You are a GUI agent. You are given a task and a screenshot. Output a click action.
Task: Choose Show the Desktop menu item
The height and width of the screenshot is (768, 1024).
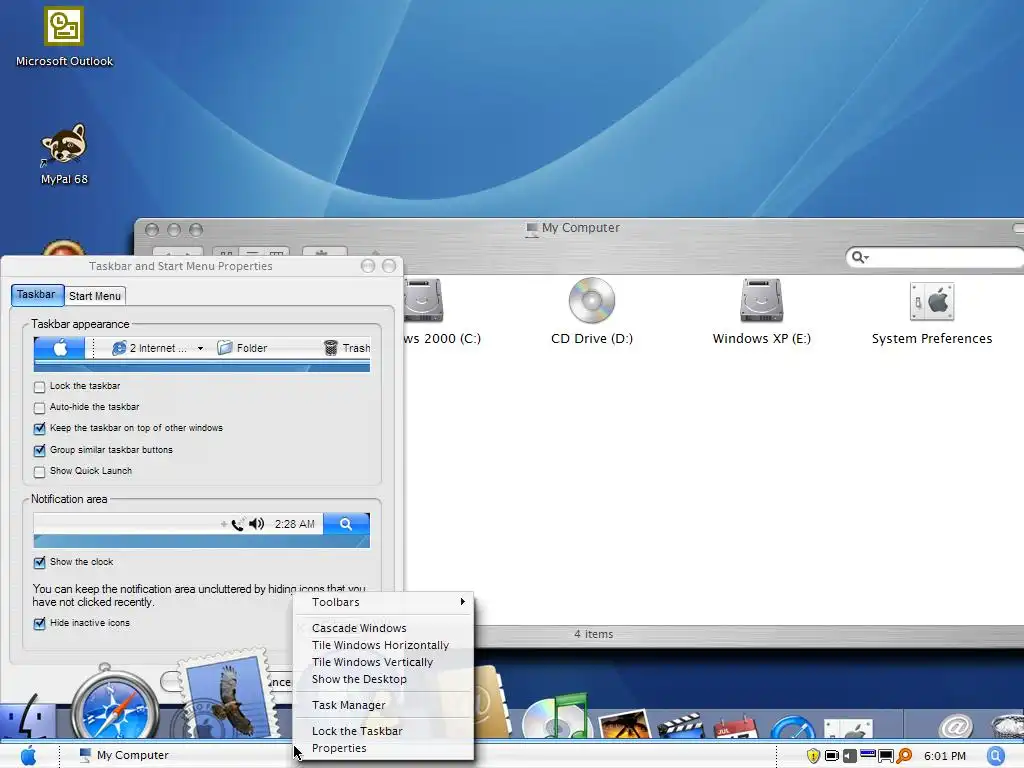pyautogui.click(x=383, y=679)
